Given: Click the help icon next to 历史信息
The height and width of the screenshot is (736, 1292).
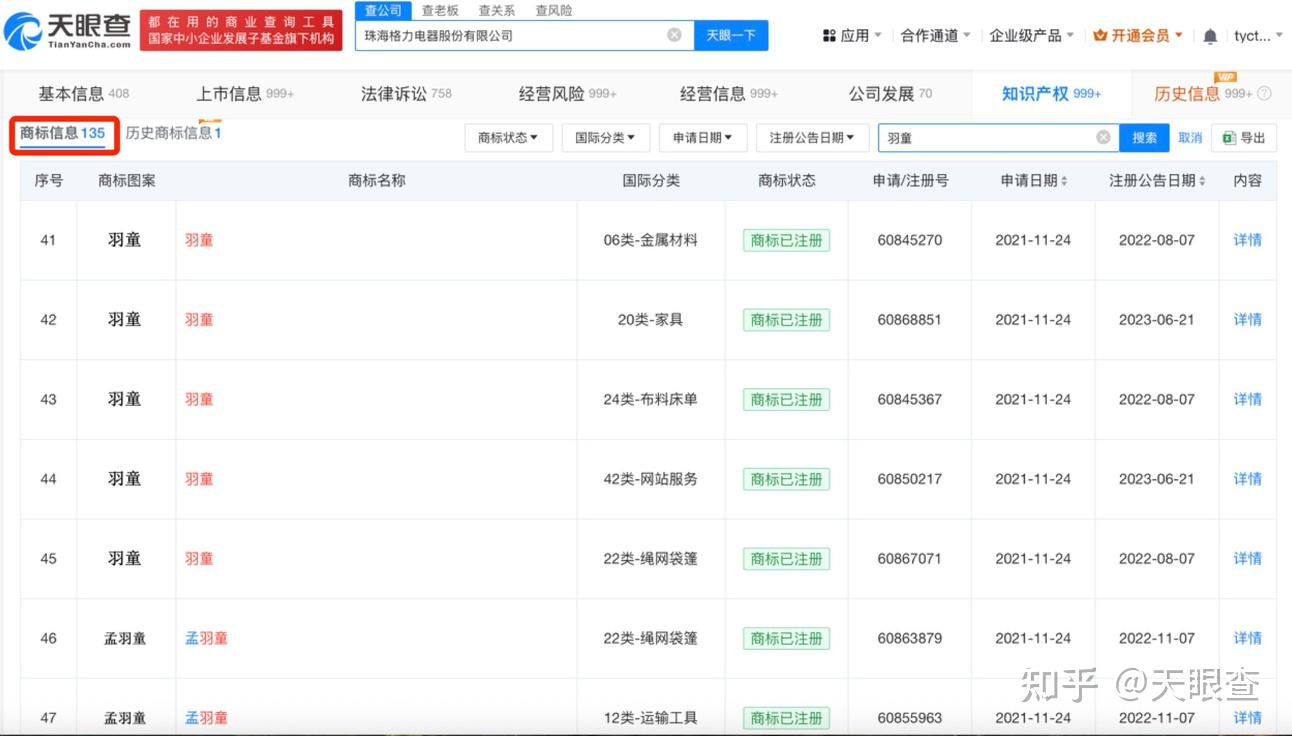Looking at the screenshot, I should 1264,94.
